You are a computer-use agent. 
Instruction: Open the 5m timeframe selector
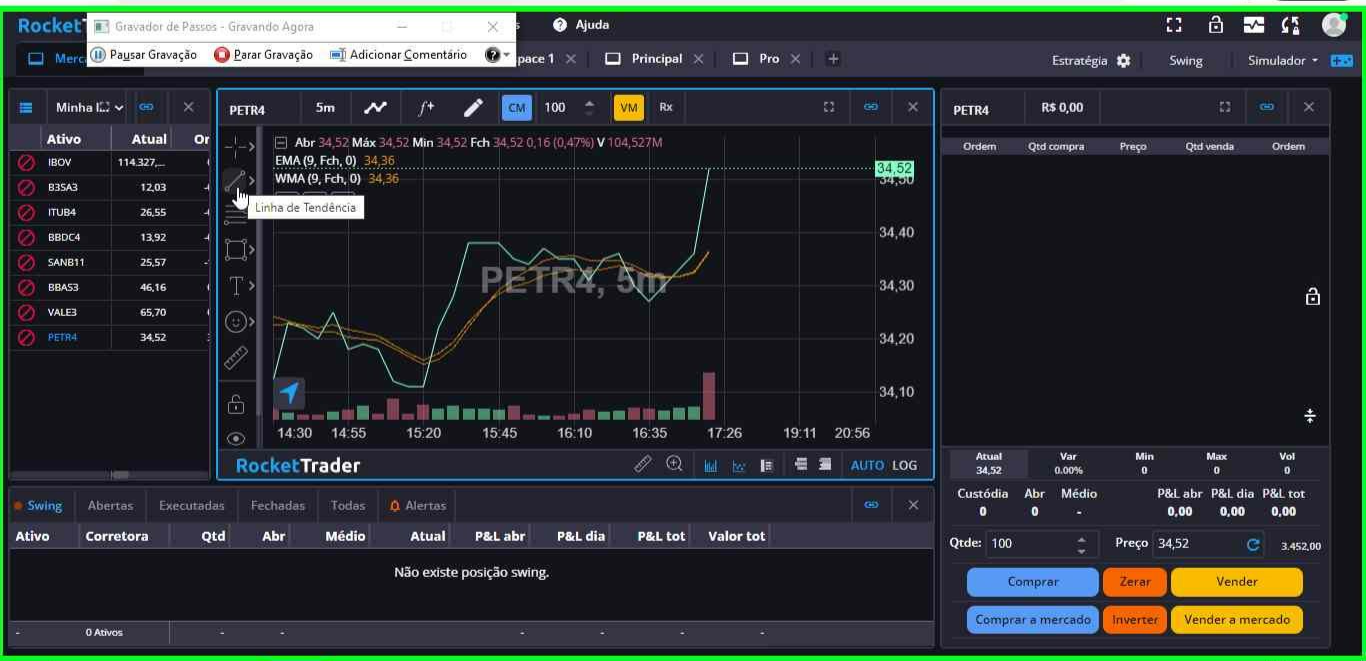tap(326, 108)
